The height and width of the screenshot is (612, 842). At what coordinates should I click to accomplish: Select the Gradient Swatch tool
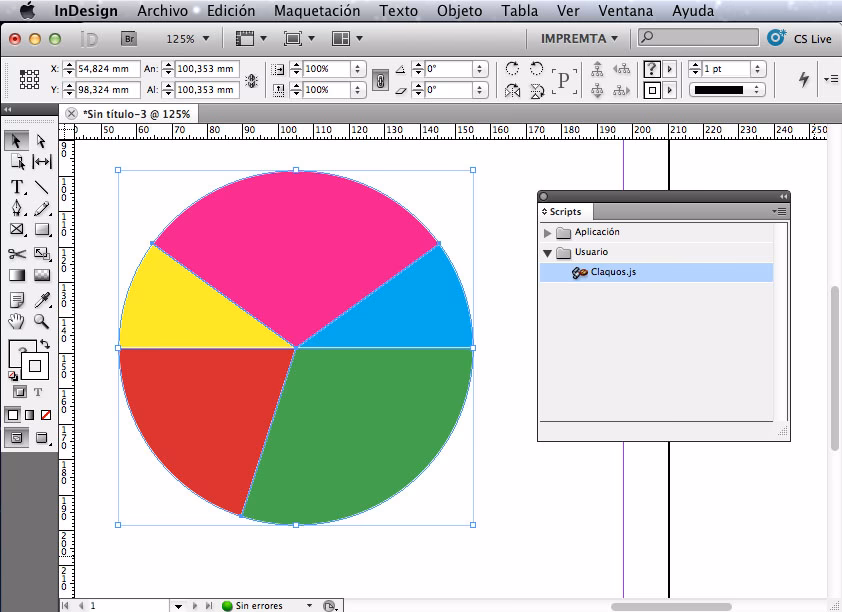(x=16, y=274)
